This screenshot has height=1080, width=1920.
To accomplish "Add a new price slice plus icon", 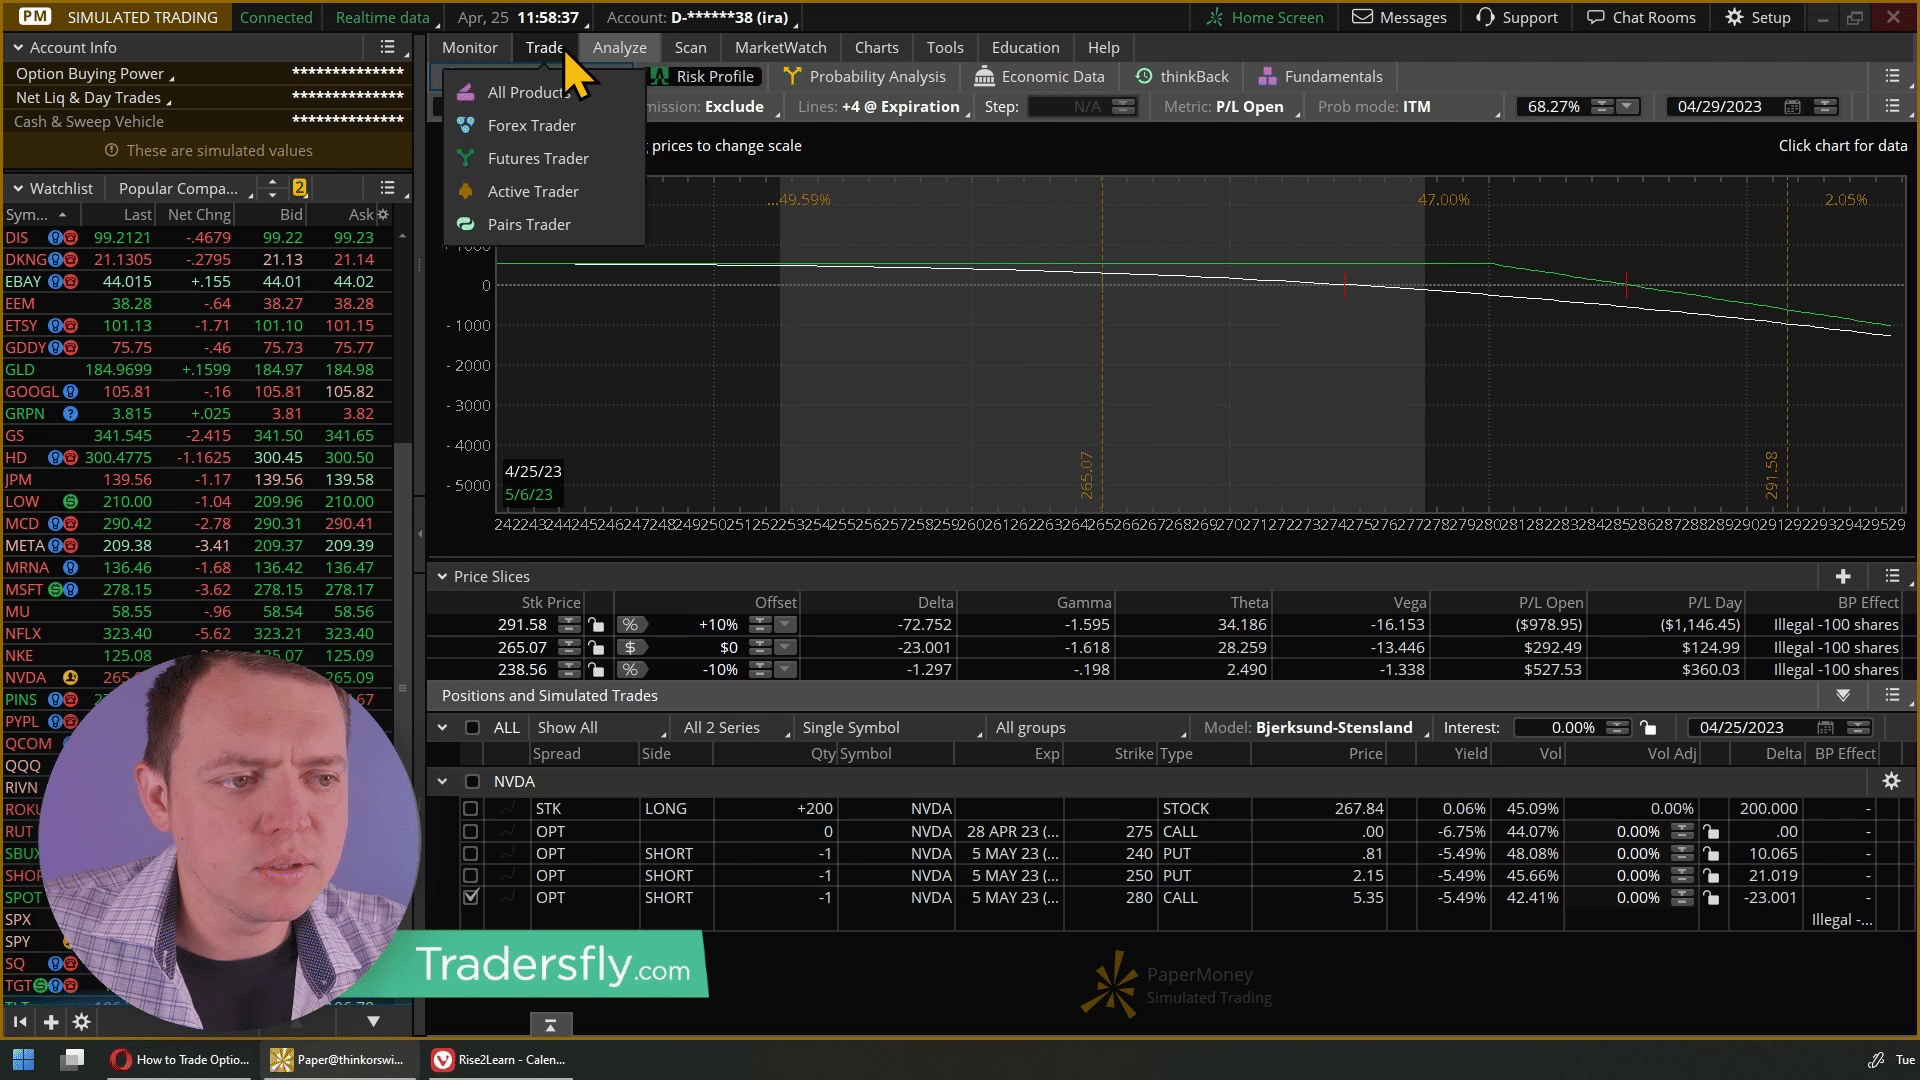I will tap(1843, 576).
